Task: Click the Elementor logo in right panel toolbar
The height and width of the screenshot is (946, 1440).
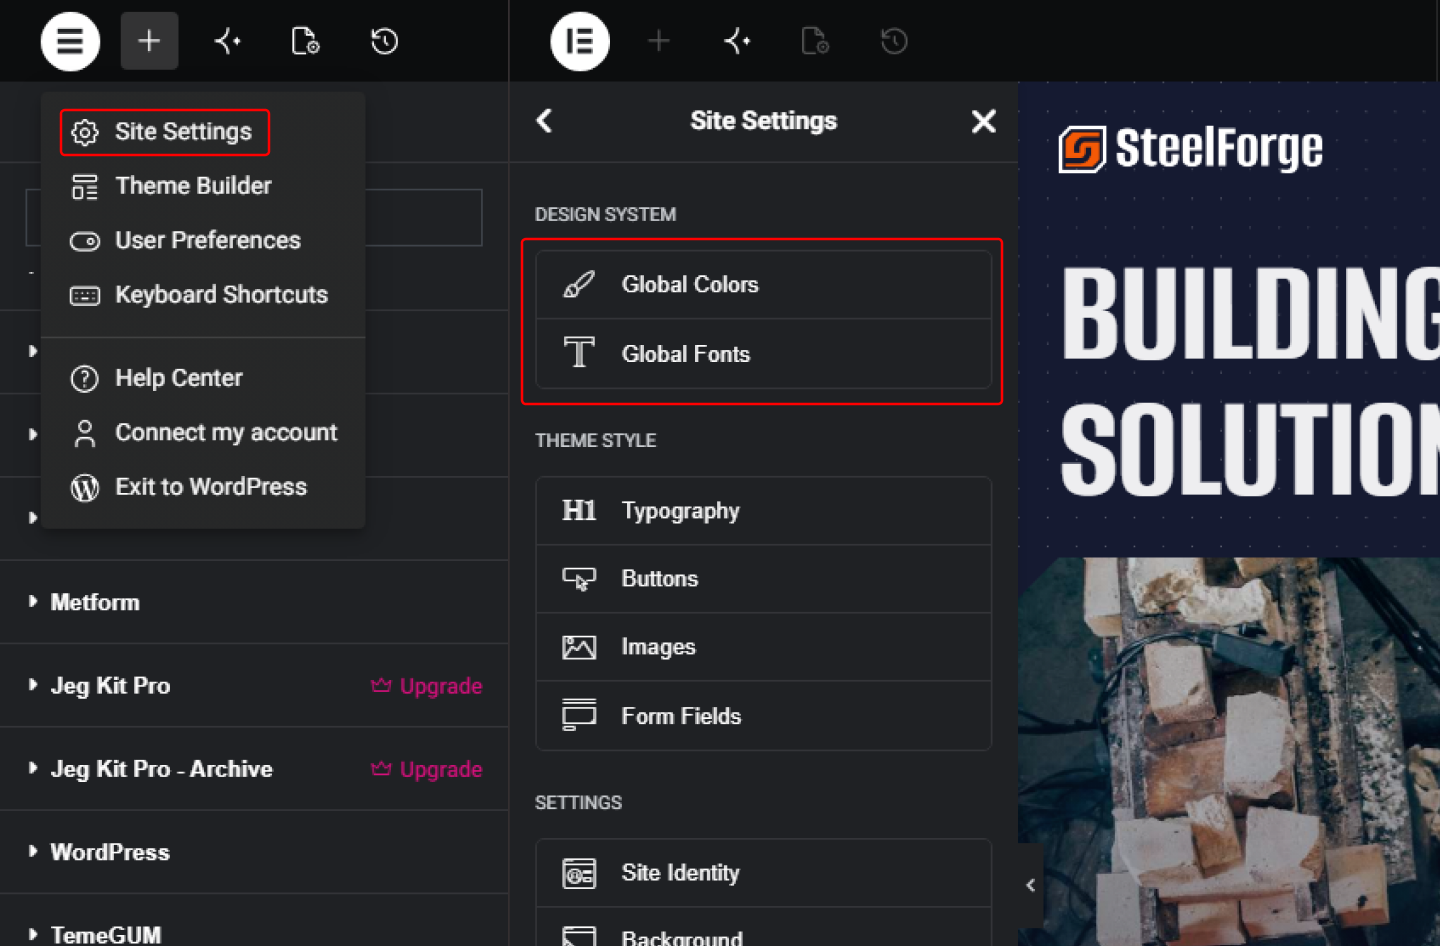Action: click(x=580, y=41)
